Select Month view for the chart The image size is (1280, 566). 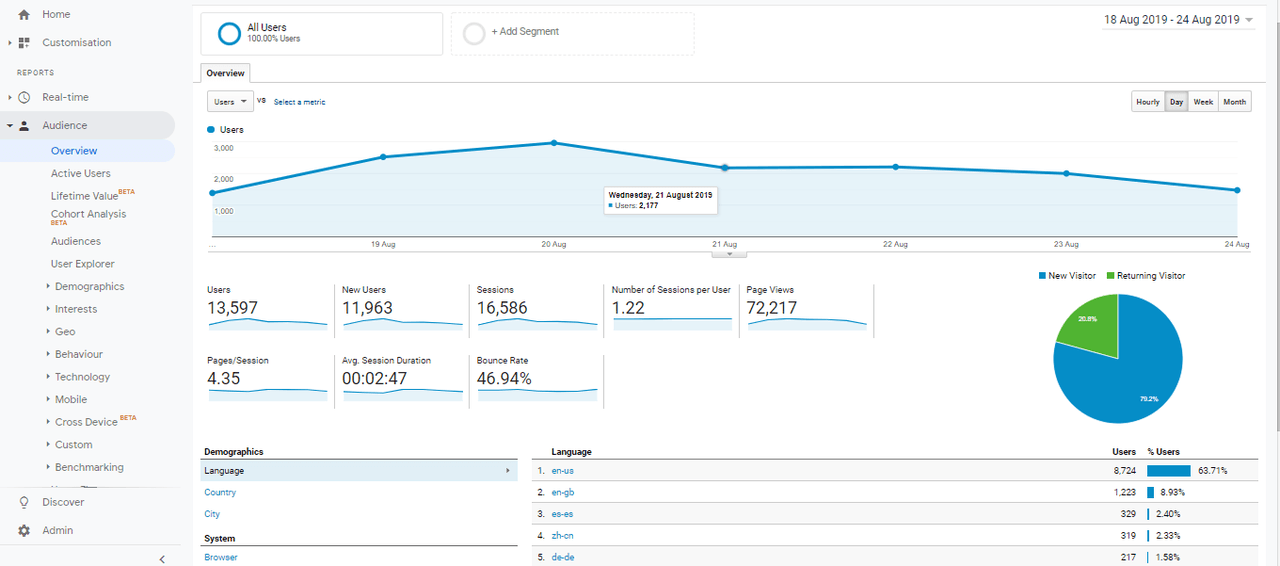pyautogui.click(x=1235, y=102)
